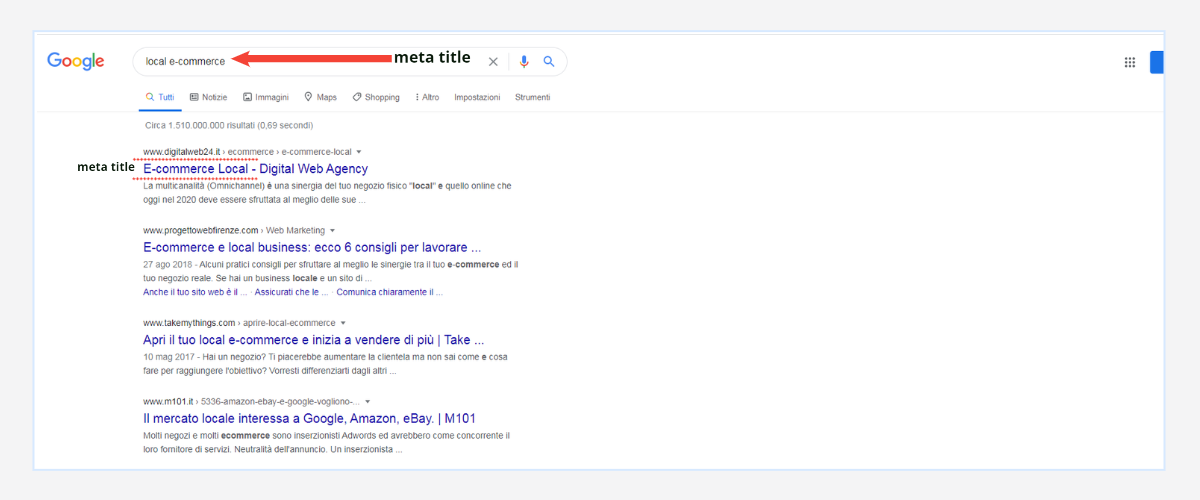This screenshot has width=1200, height=500.
Task: Expand dropdown arrow next to digitalweb24.it URL
Action: pyautogui.click(x=358, y=152)
